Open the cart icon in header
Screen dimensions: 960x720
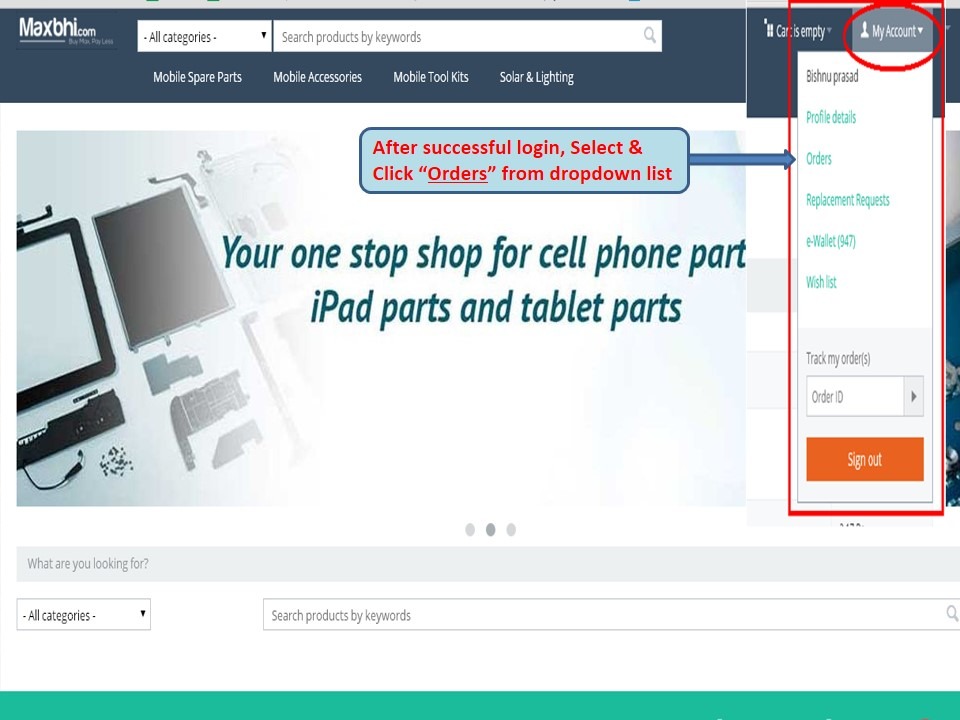click(768, 29)
